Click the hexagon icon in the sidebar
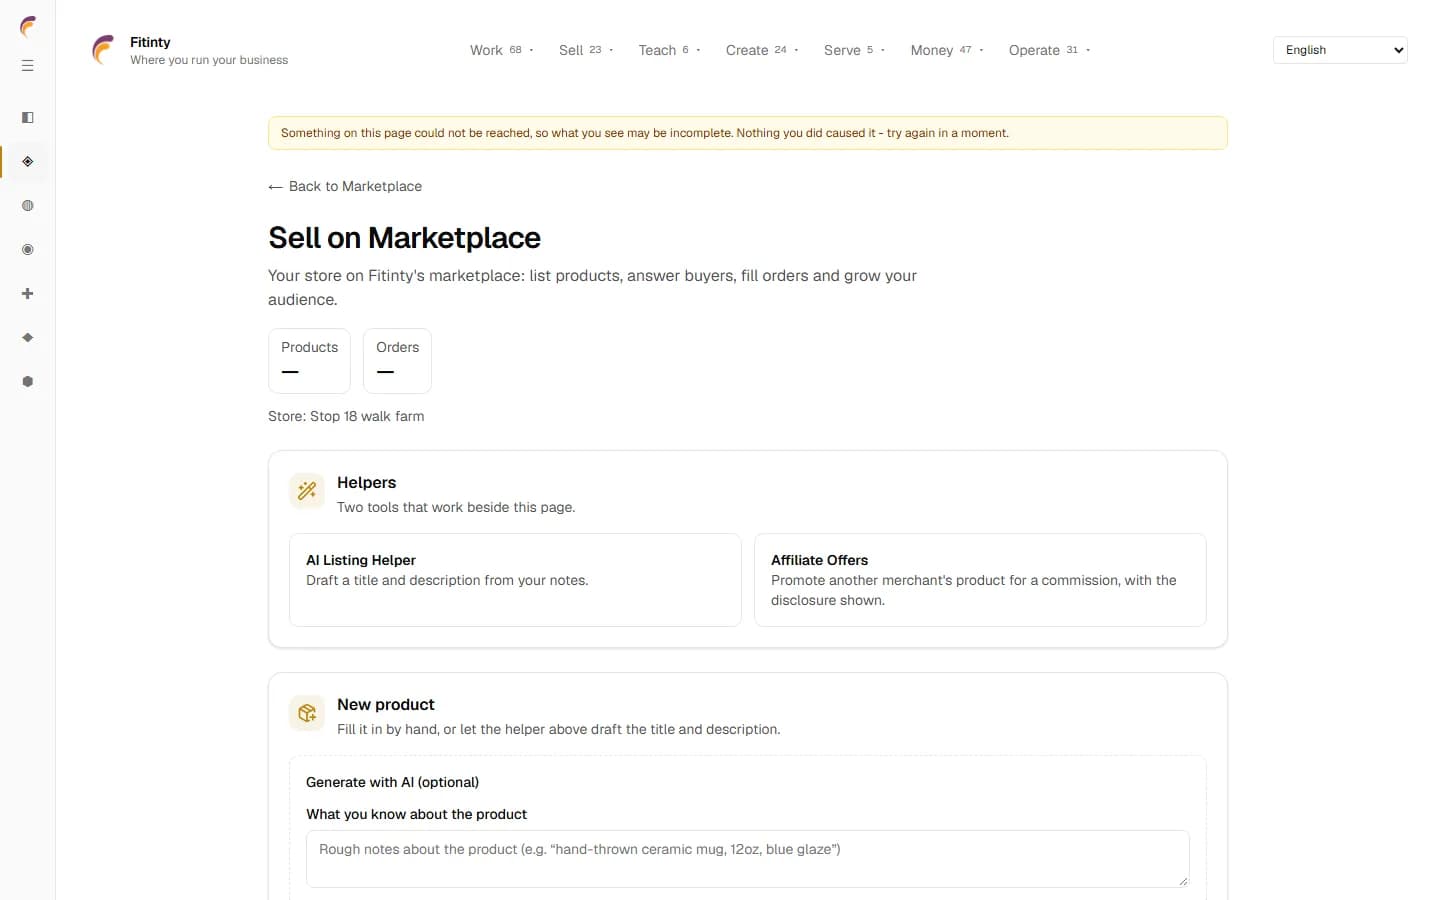Viewport: 1440px width, 900px height. [x=28, y=382]
